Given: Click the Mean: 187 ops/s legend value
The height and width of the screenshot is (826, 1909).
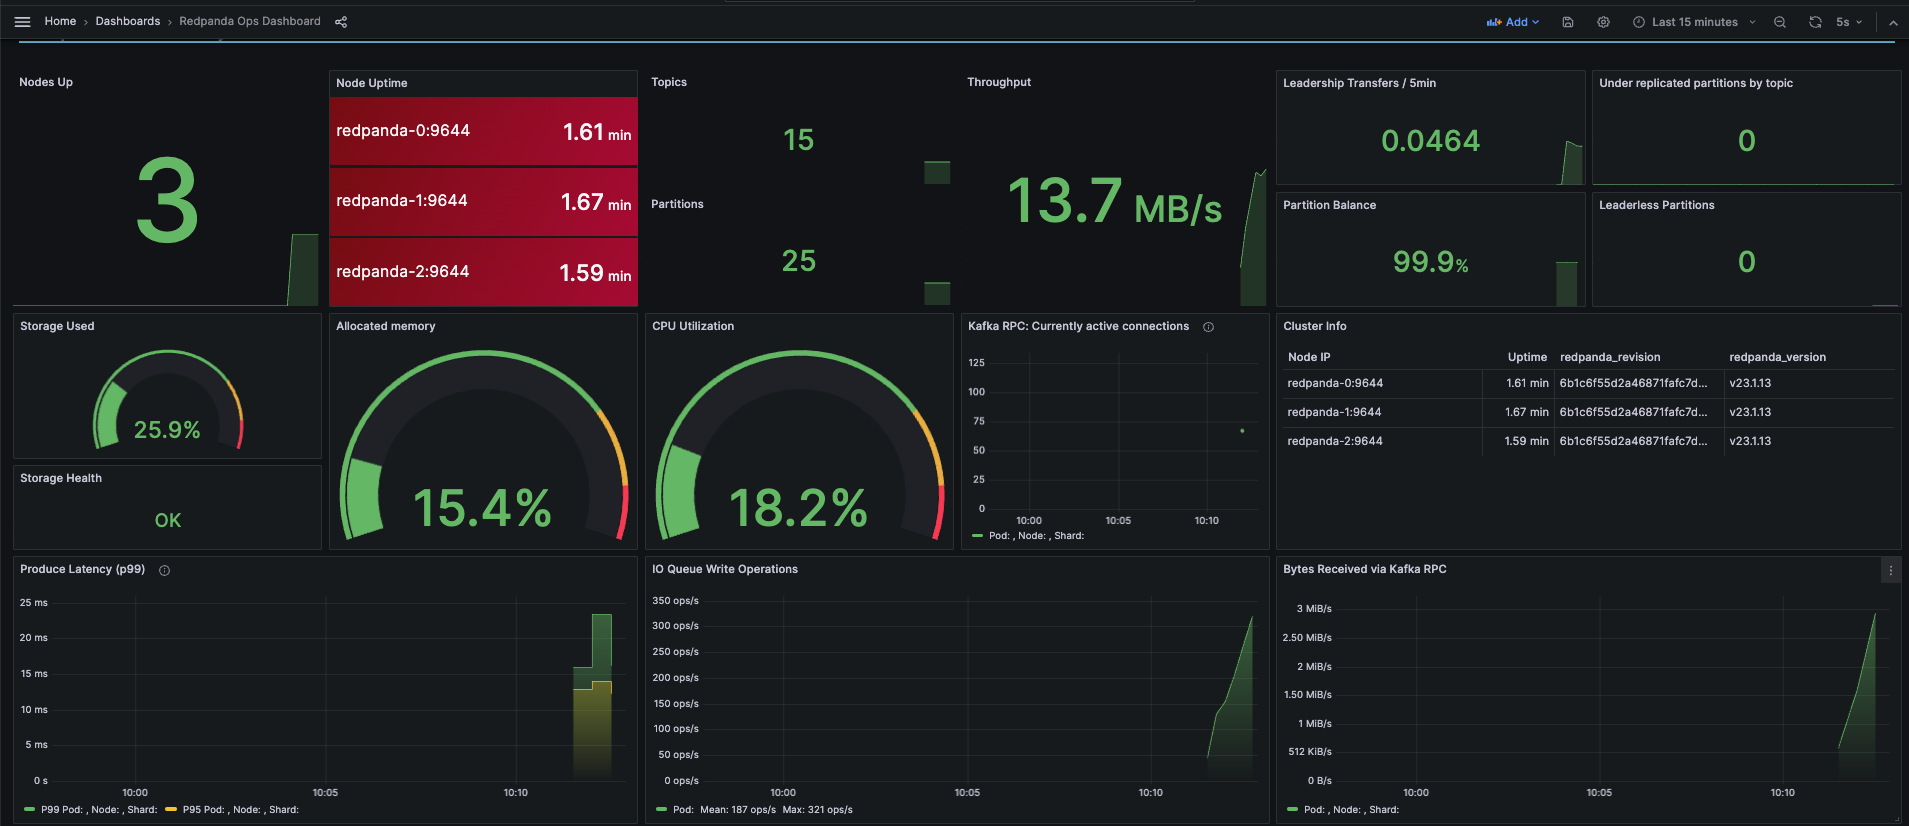Looking at the screenshot, I should pyautogui.click(x=738, y=810).
